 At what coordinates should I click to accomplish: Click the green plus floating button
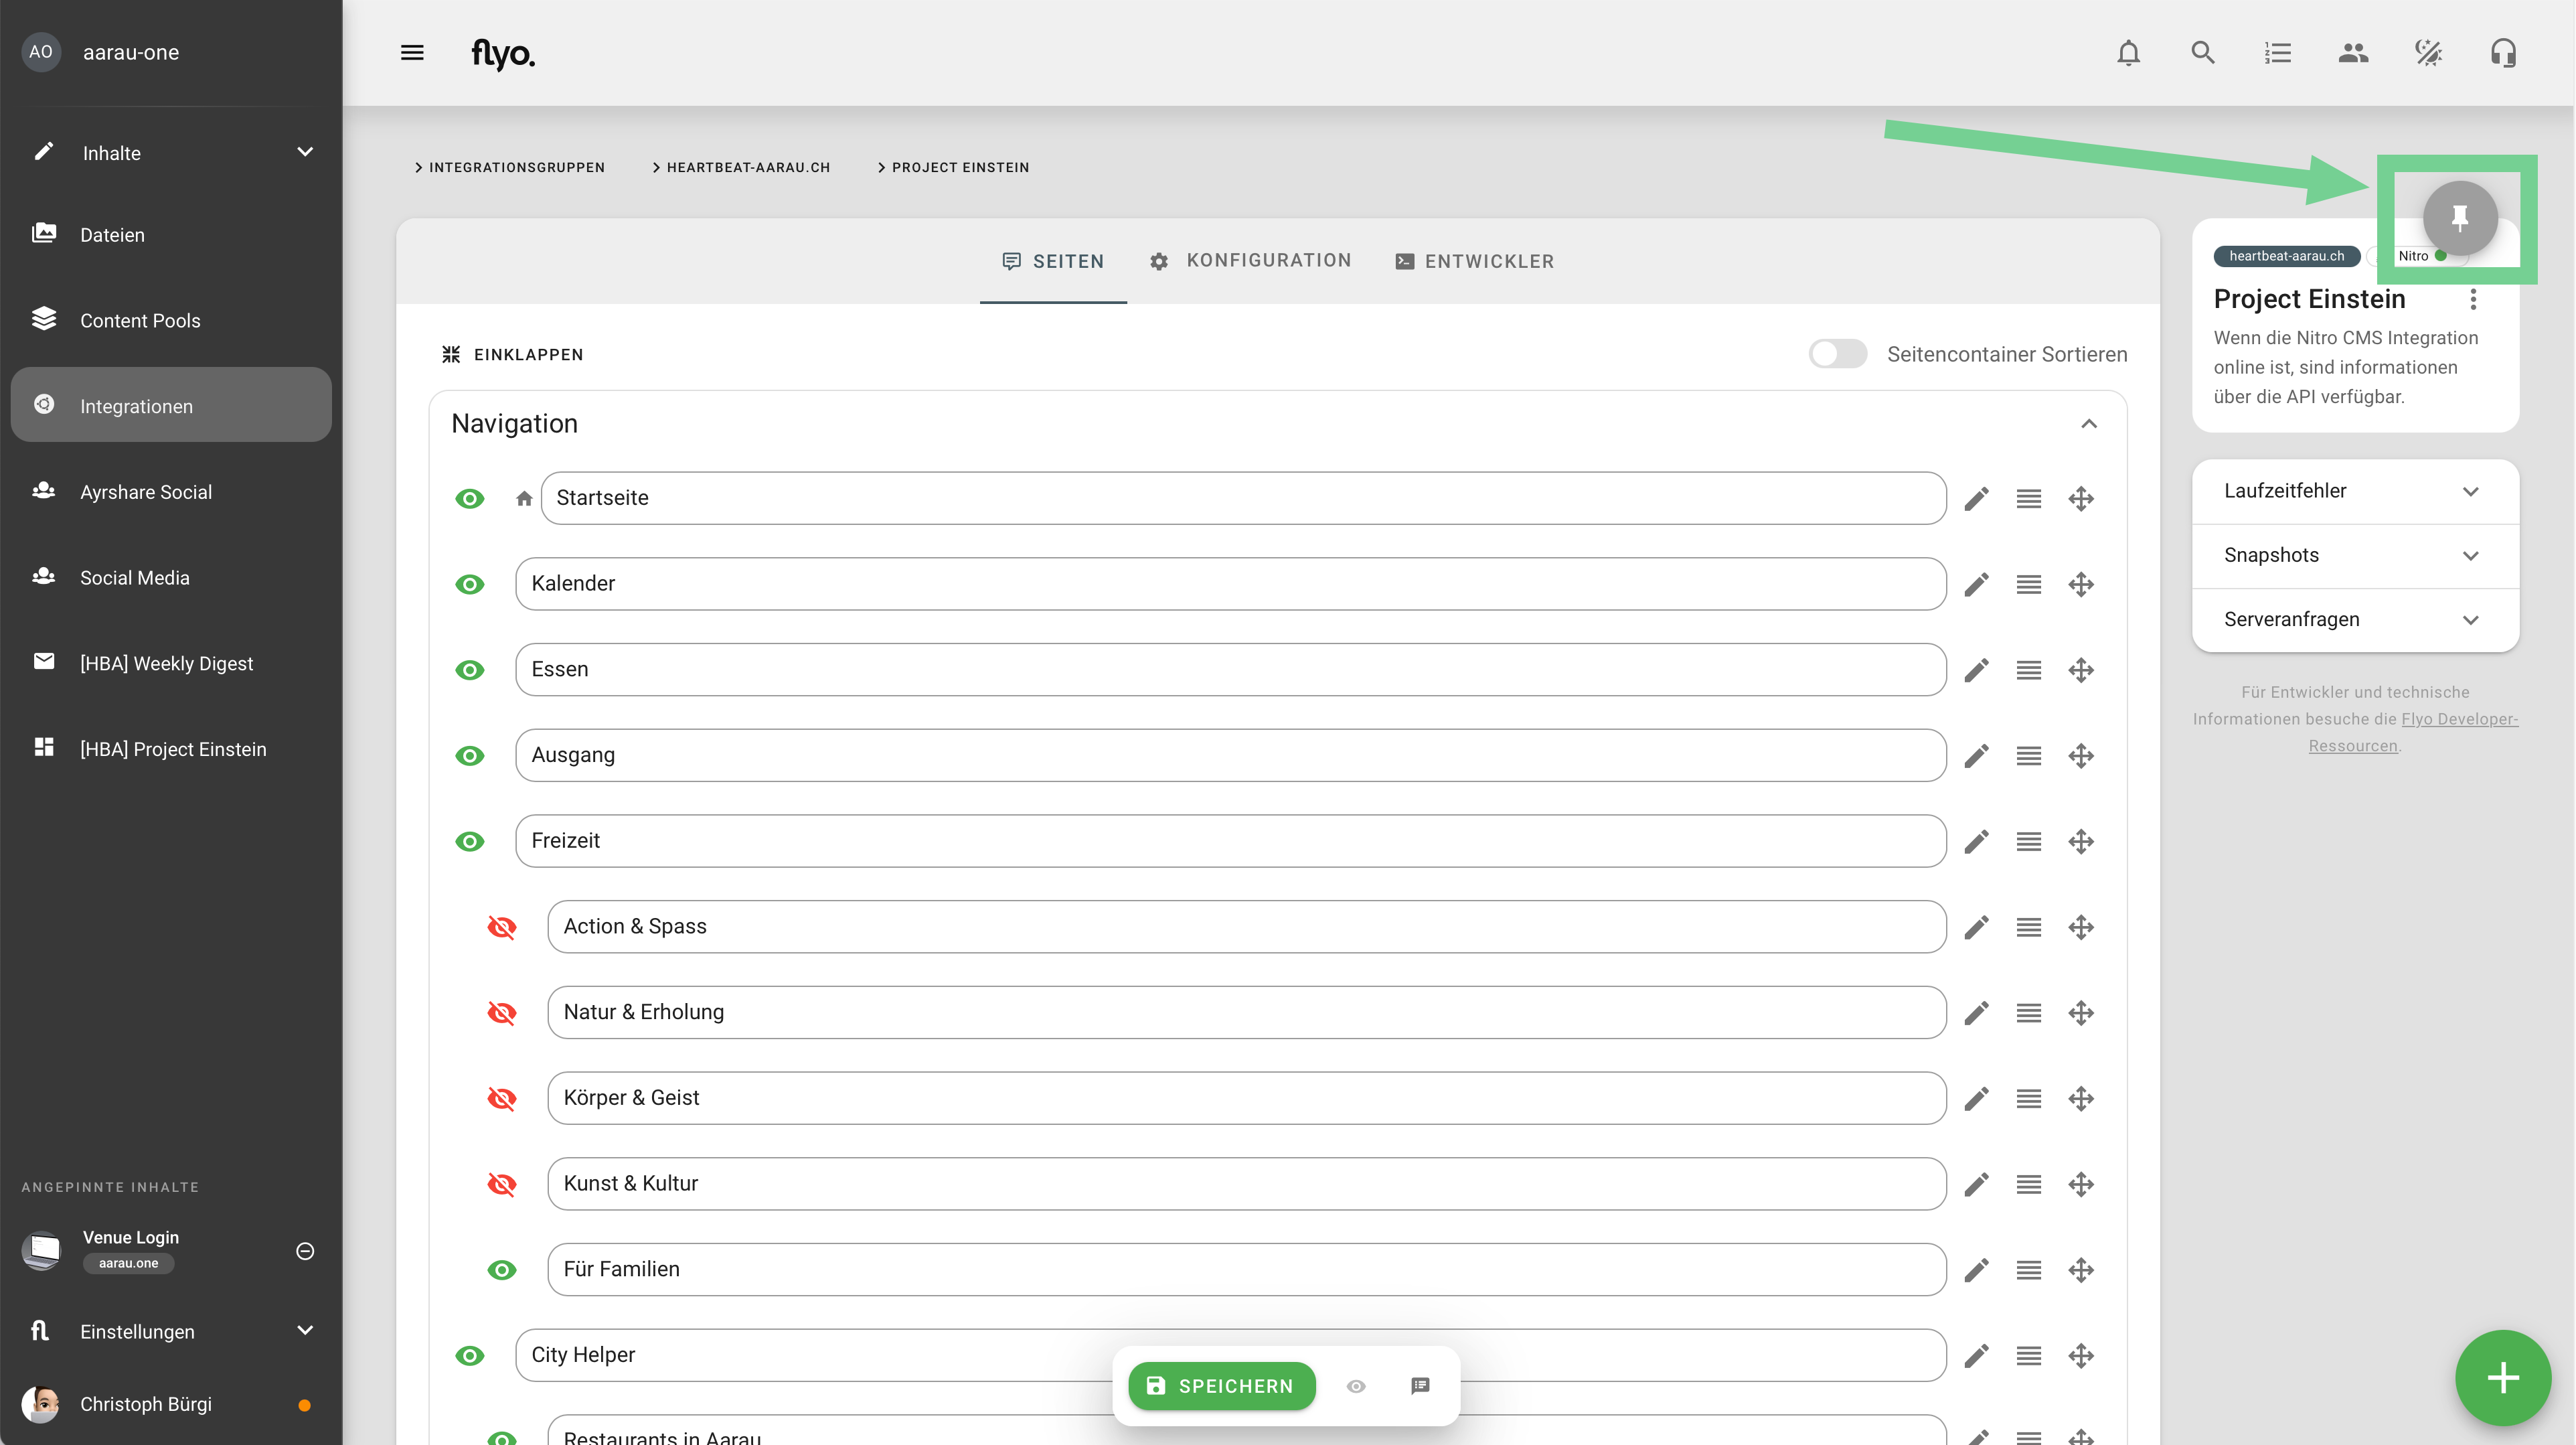(x=2502, y=1377)
